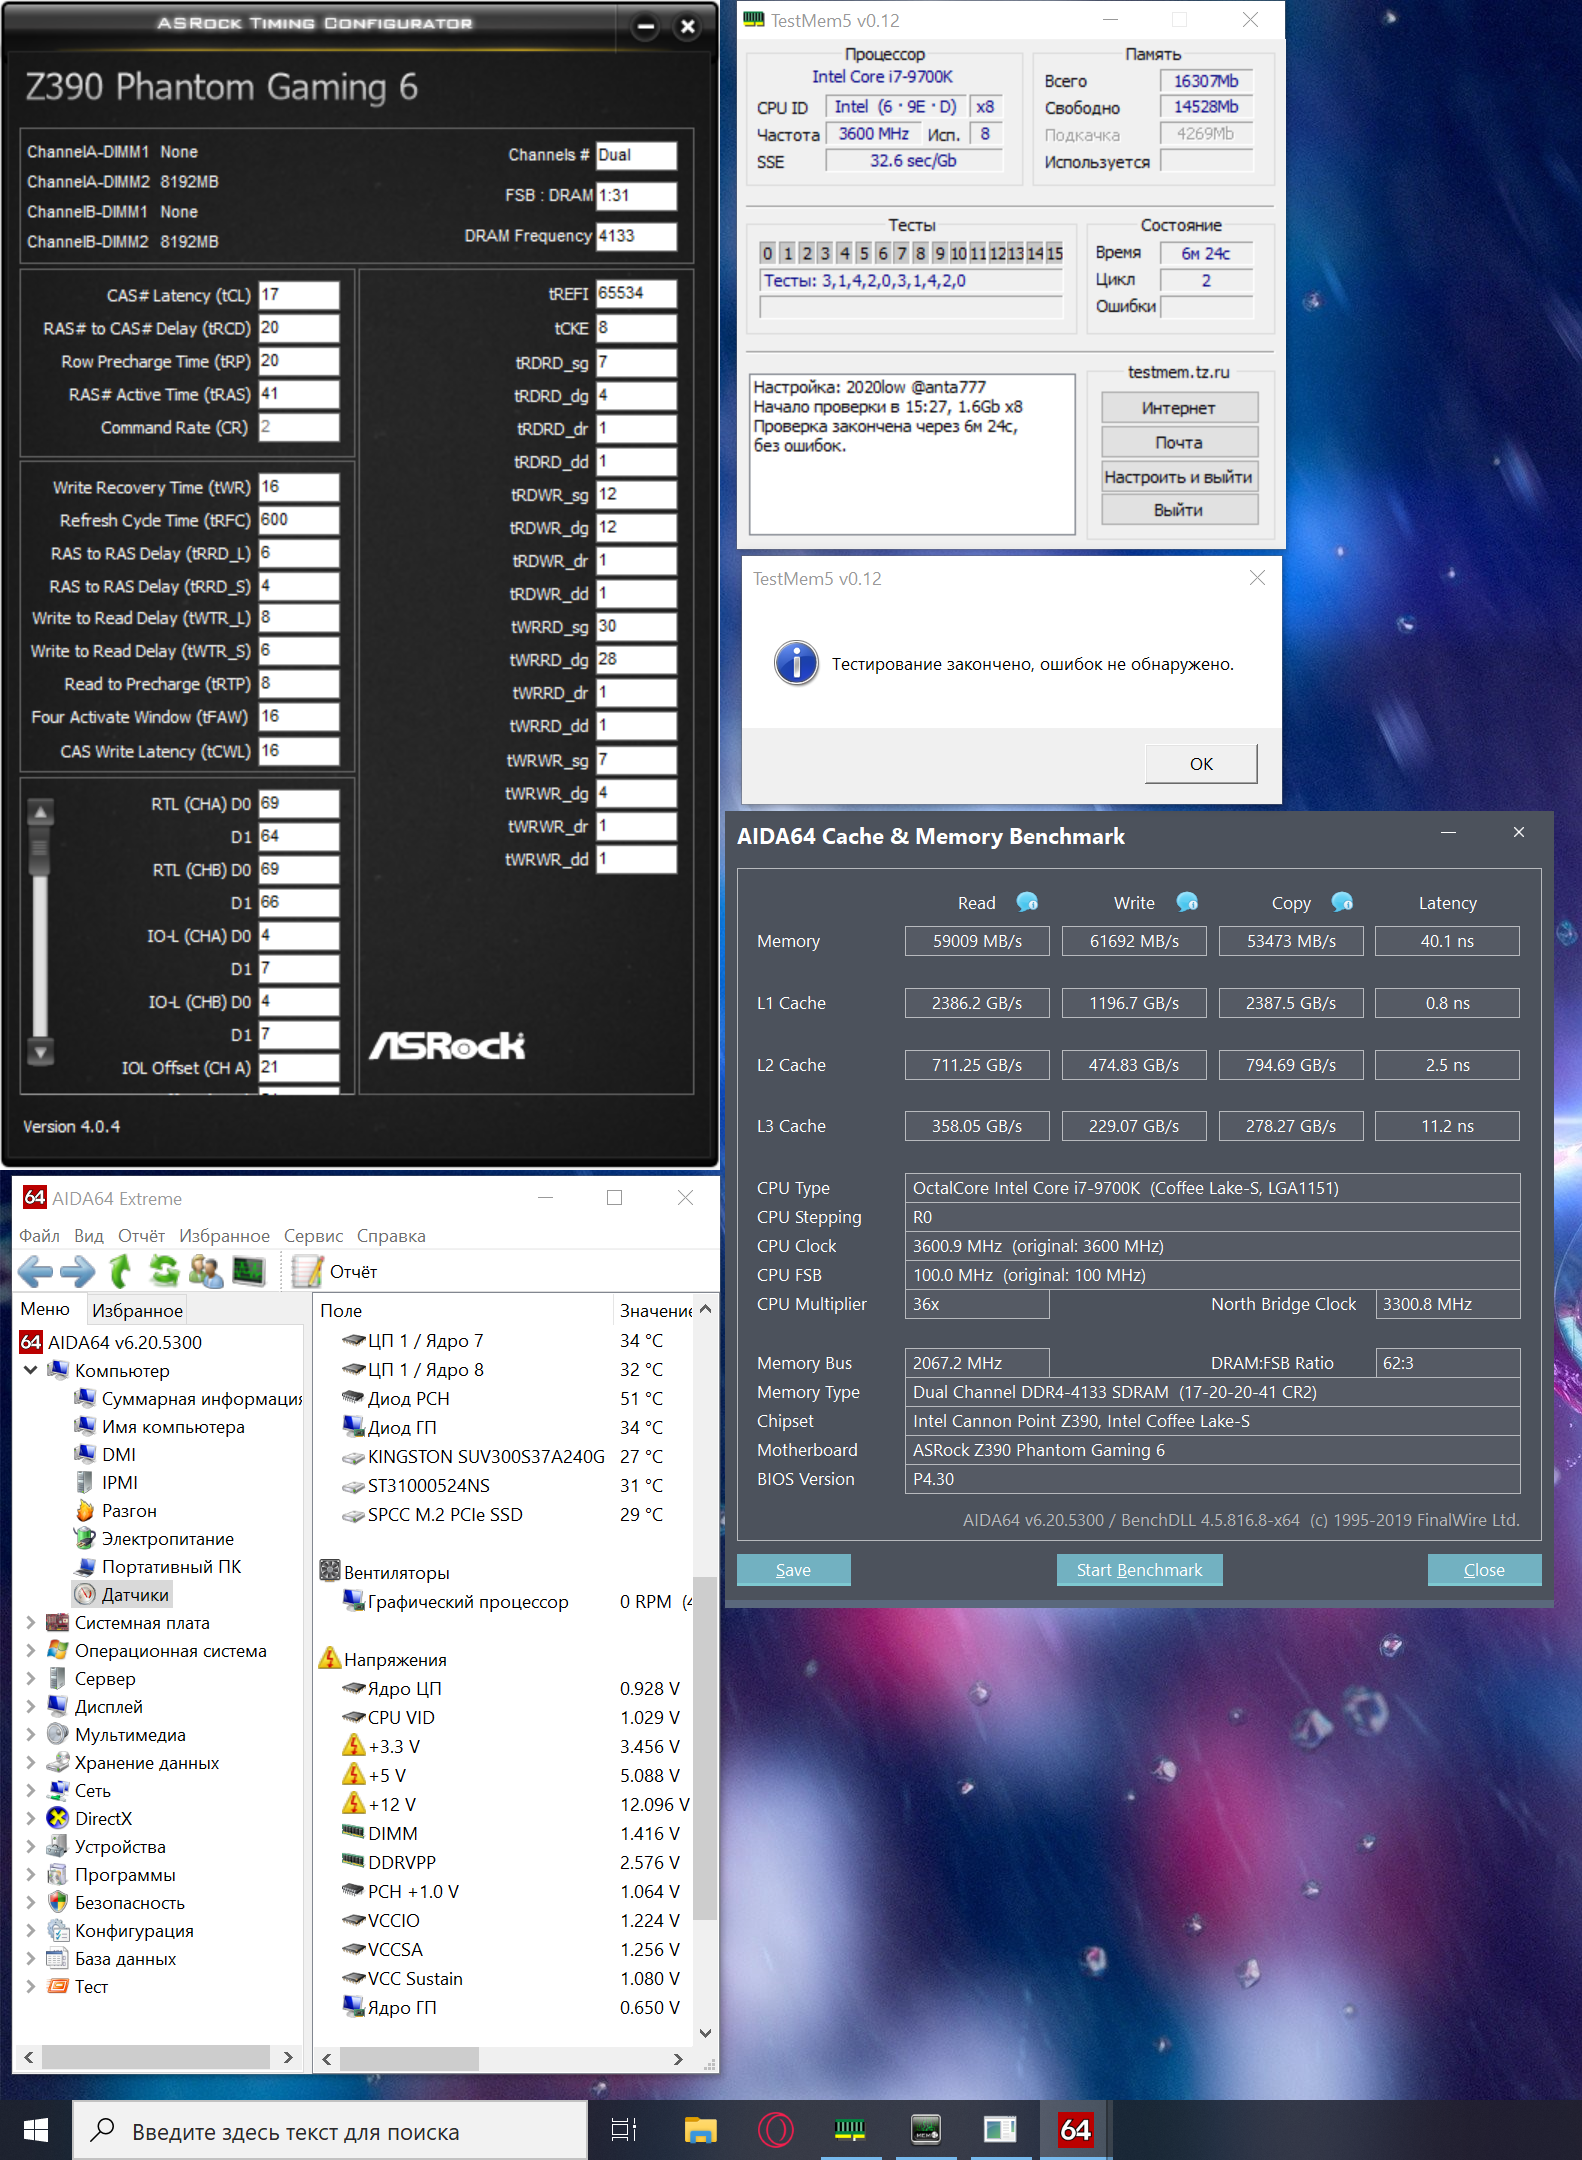Click Close button in AIDA64 benchmark window

pos(1484,1569)
